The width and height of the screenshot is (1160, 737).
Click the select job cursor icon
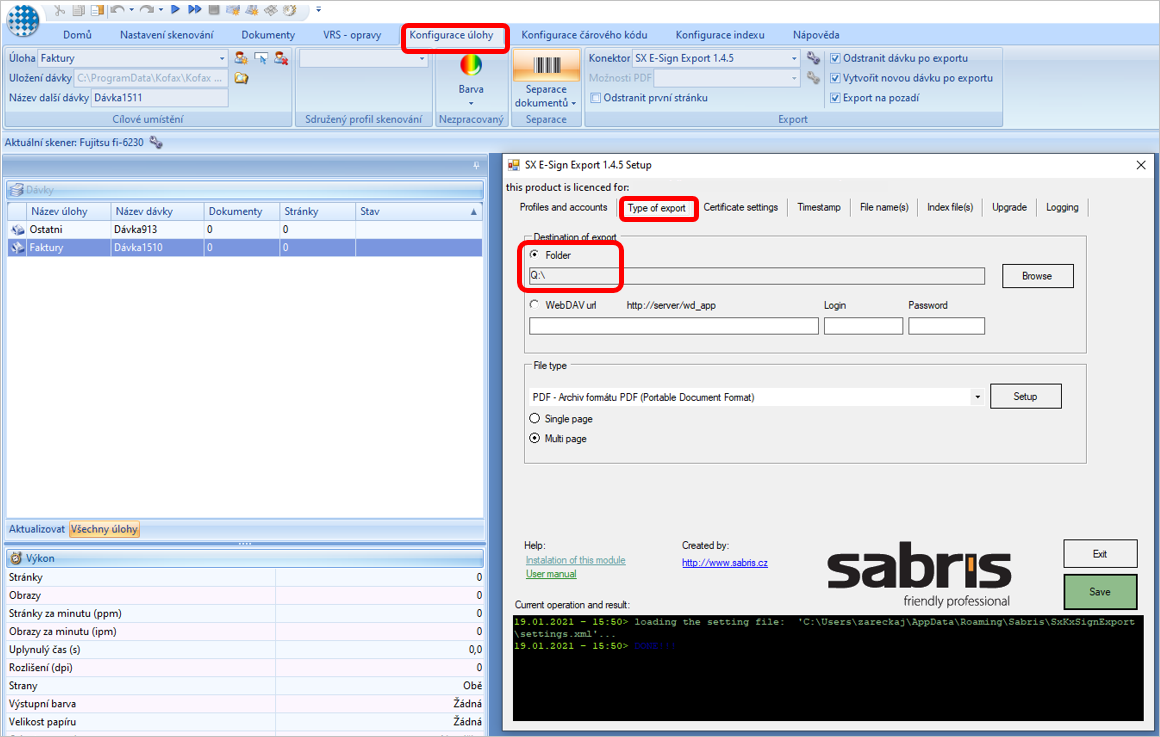click(260, 58)
